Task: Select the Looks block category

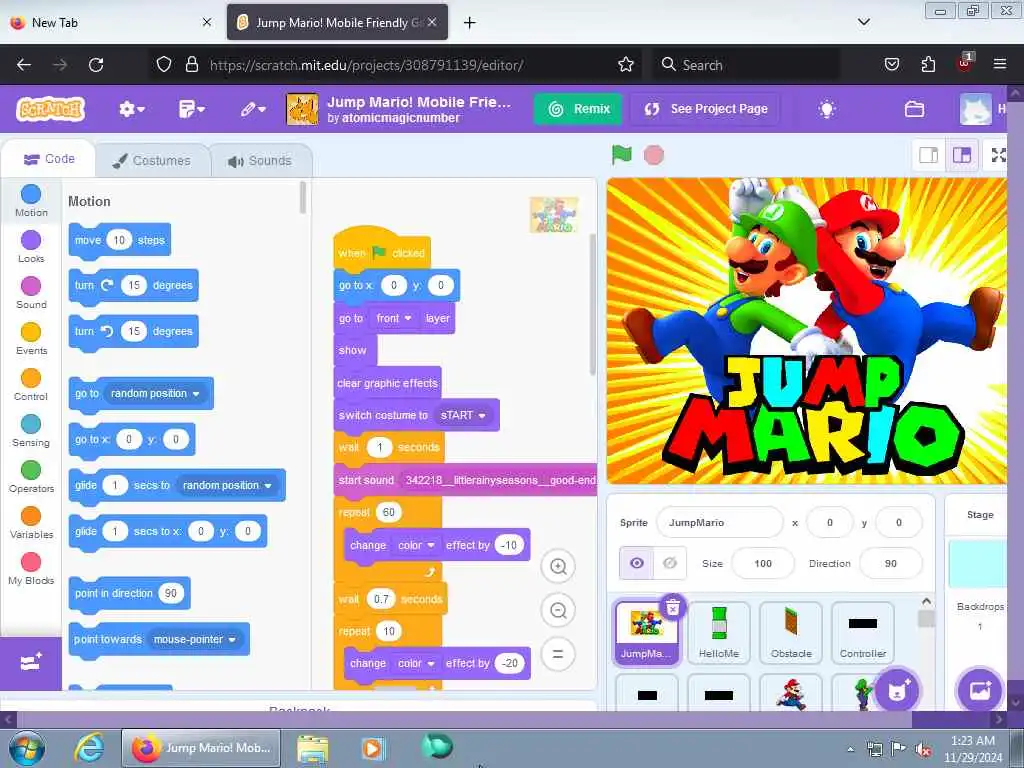Action: point(31,247)
